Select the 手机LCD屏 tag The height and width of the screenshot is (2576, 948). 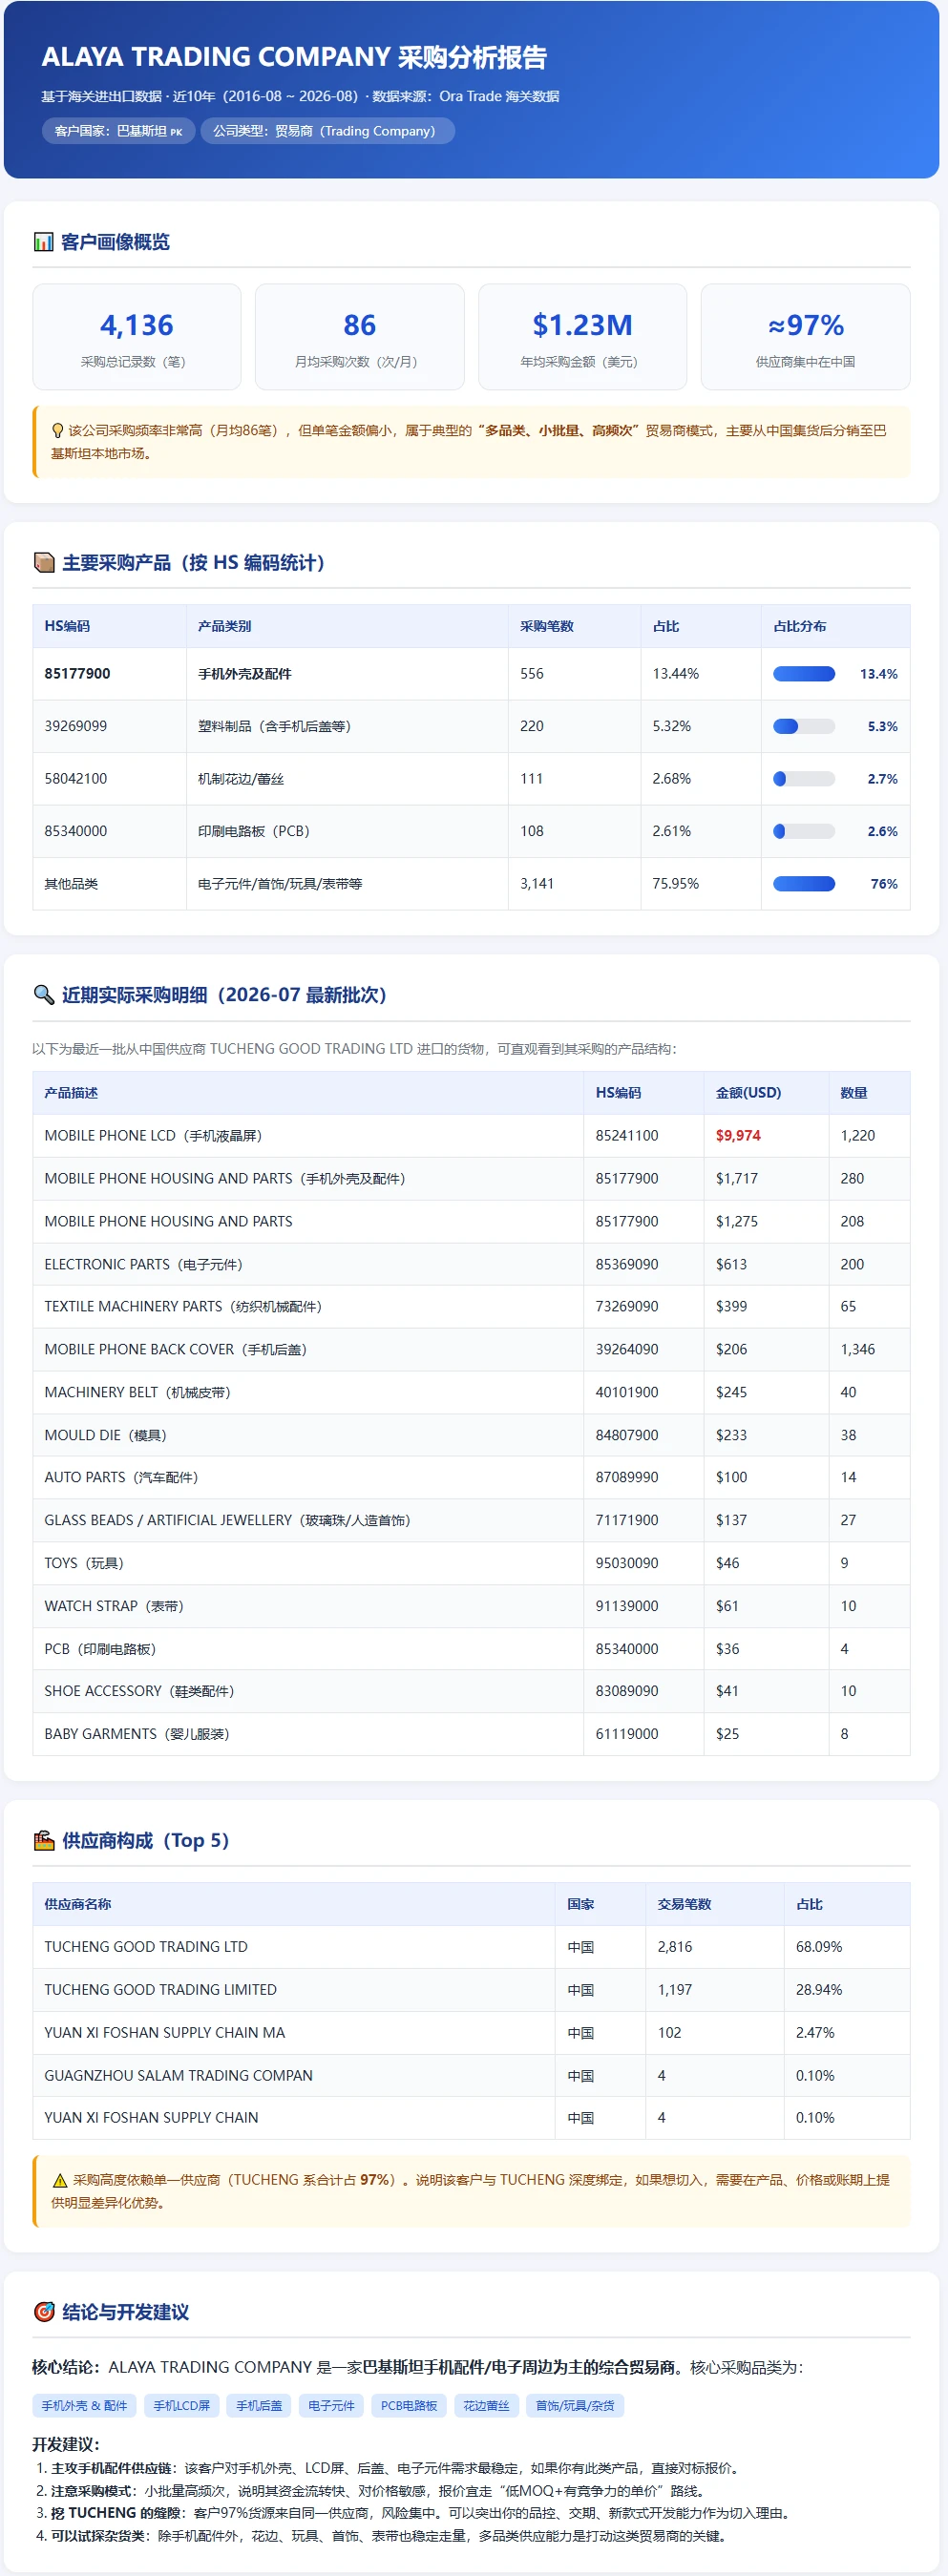182,2406
